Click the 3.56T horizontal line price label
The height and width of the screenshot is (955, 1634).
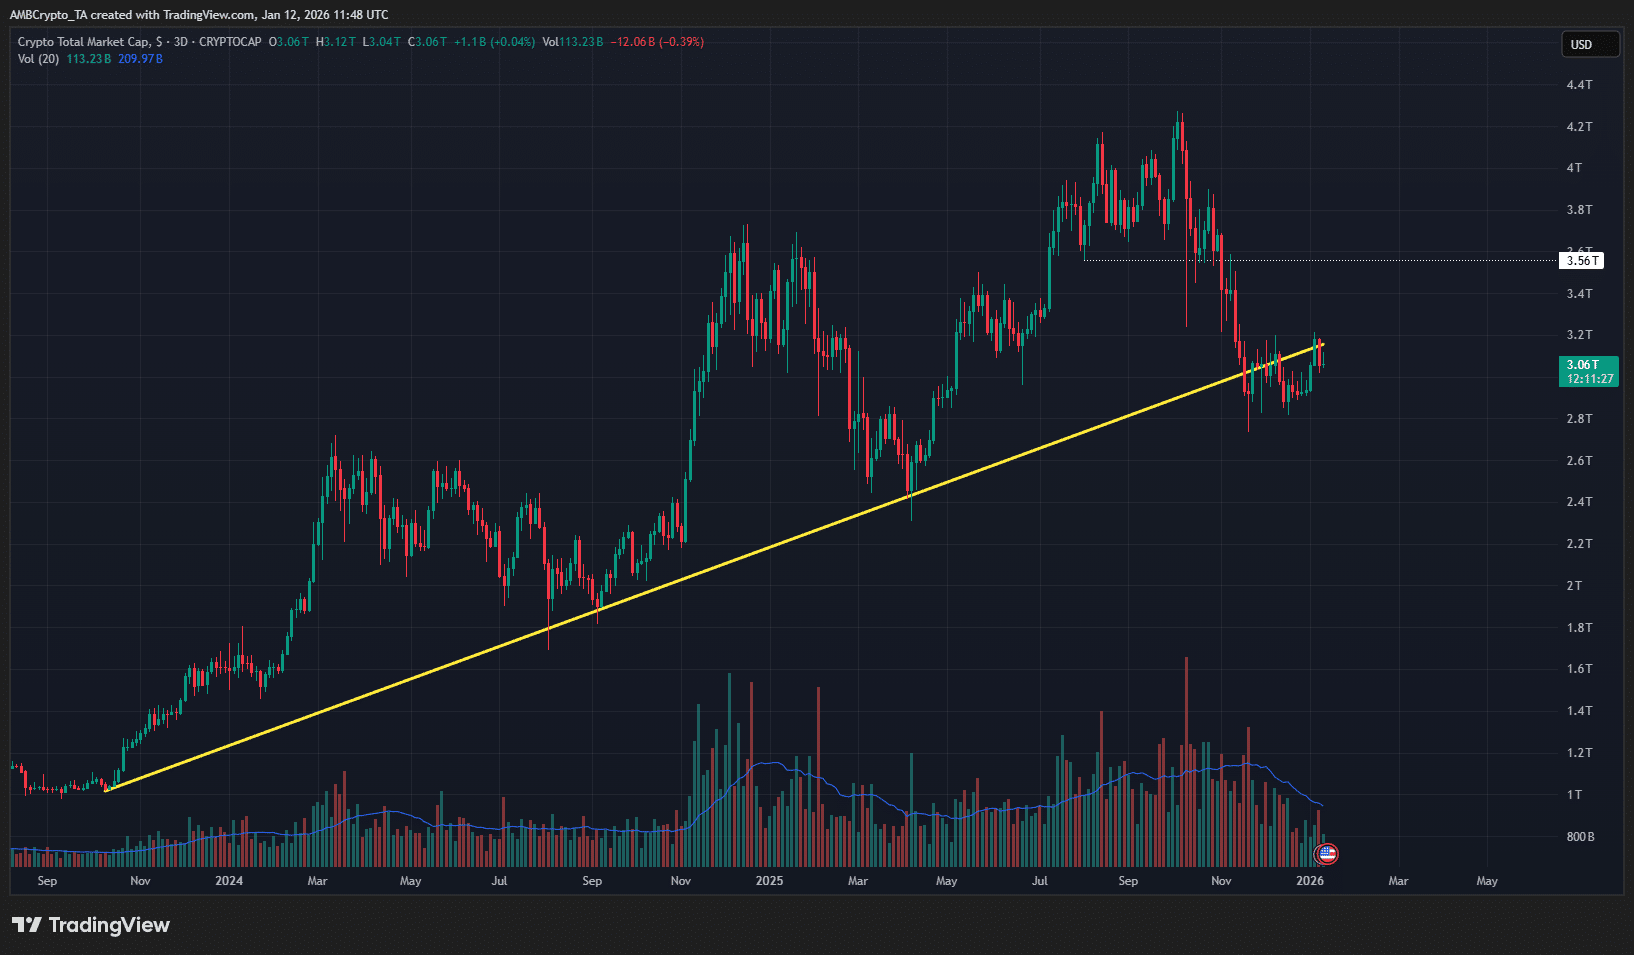[x=1582, y=261]
